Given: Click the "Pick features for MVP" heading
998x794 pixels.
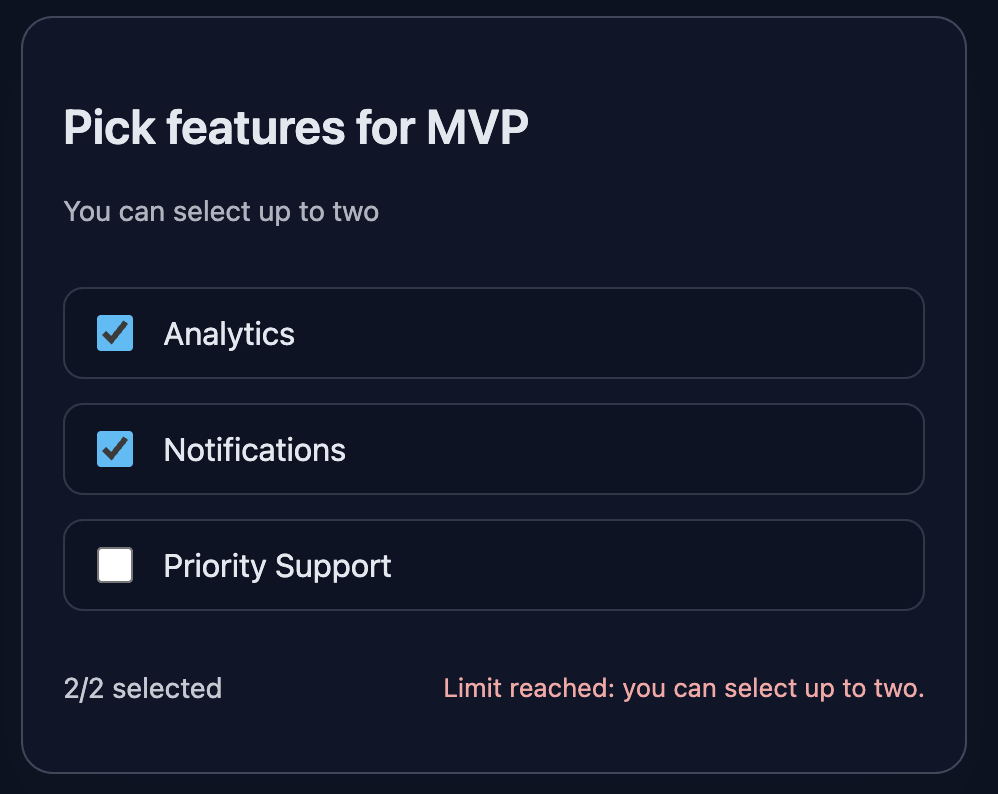Looking at the screenshot, I should tap(296, 128).
